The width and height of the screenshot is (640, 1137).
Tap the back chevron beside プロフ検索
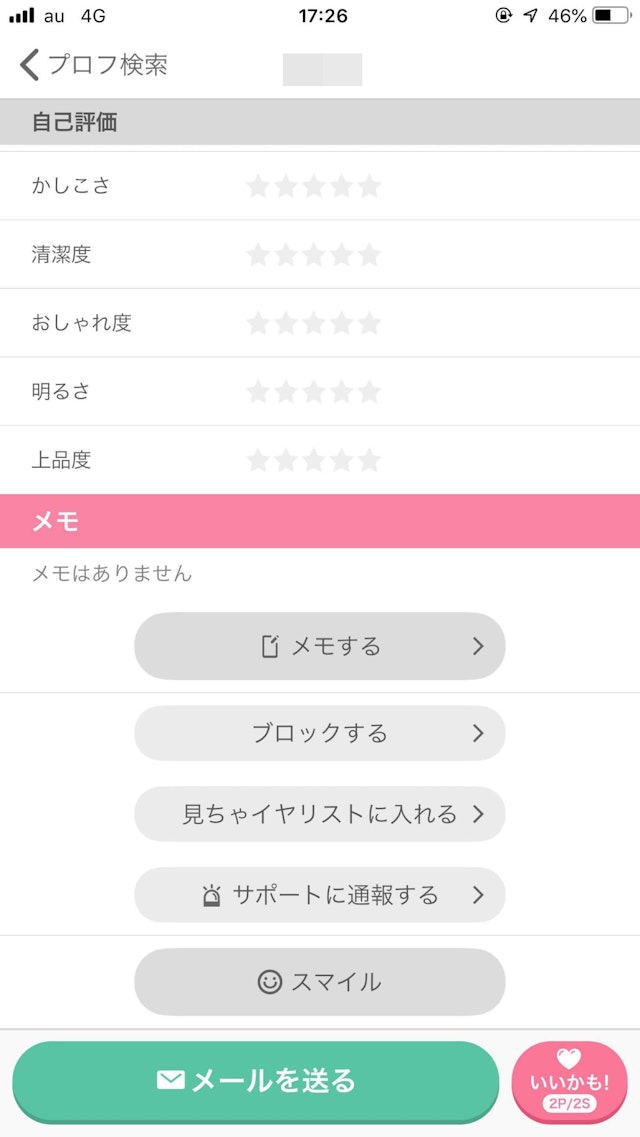click(x=29, y=65)
